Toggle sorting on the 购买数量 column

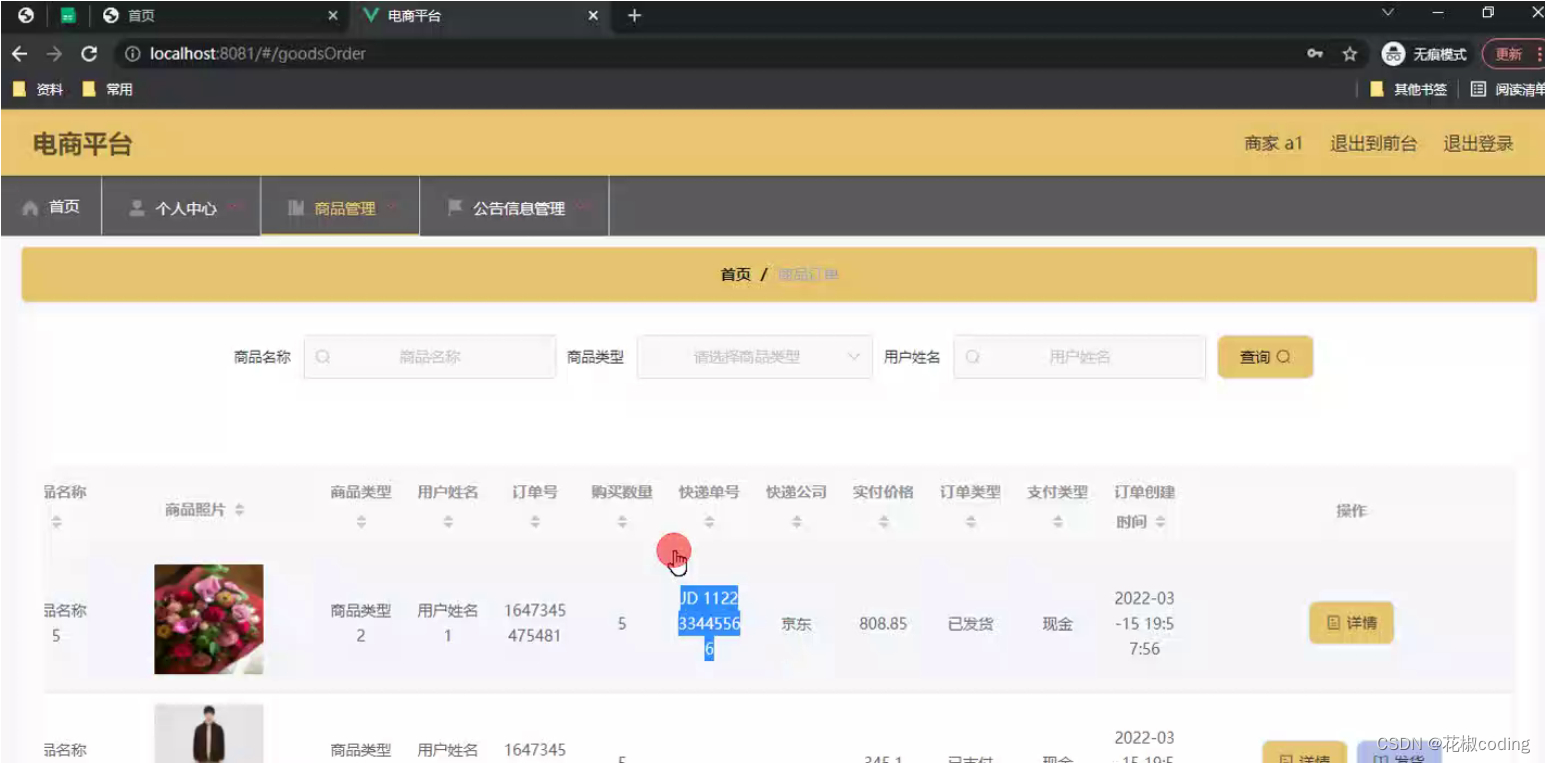point(621,519)
